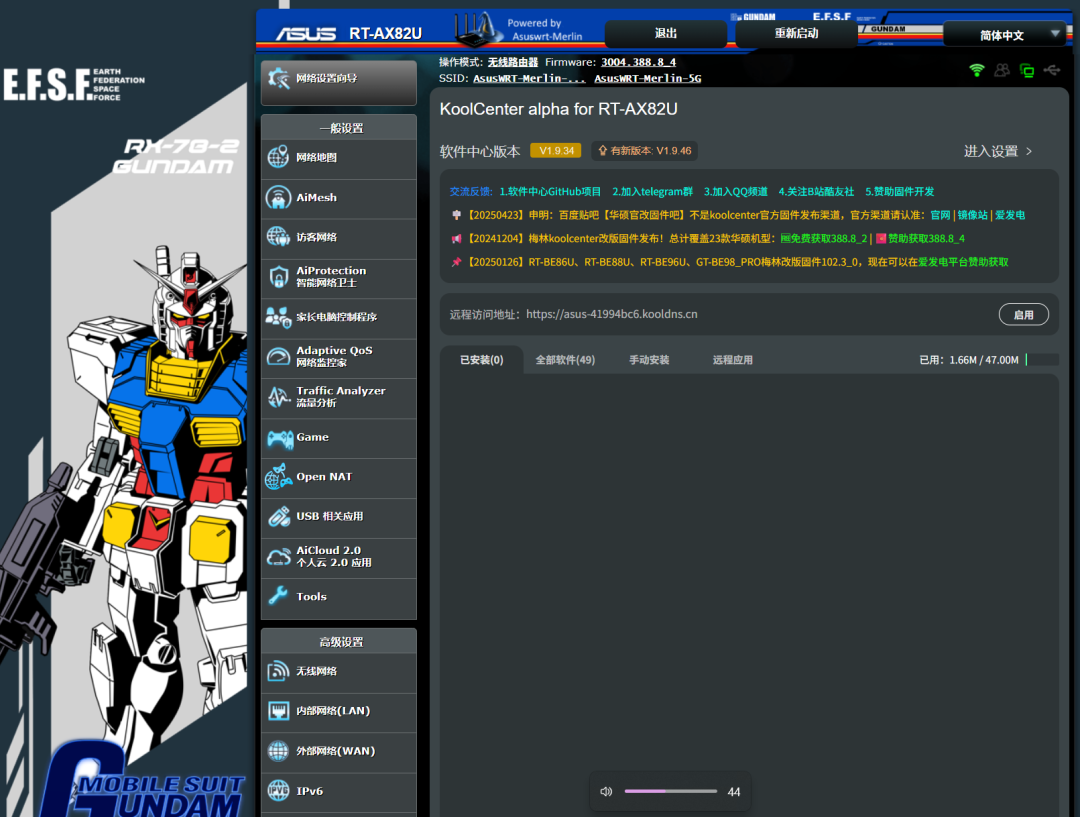Open the 简体中文 language dropdown
The width and height of the screenshot is (1080, 817).
coord(1004,34)
